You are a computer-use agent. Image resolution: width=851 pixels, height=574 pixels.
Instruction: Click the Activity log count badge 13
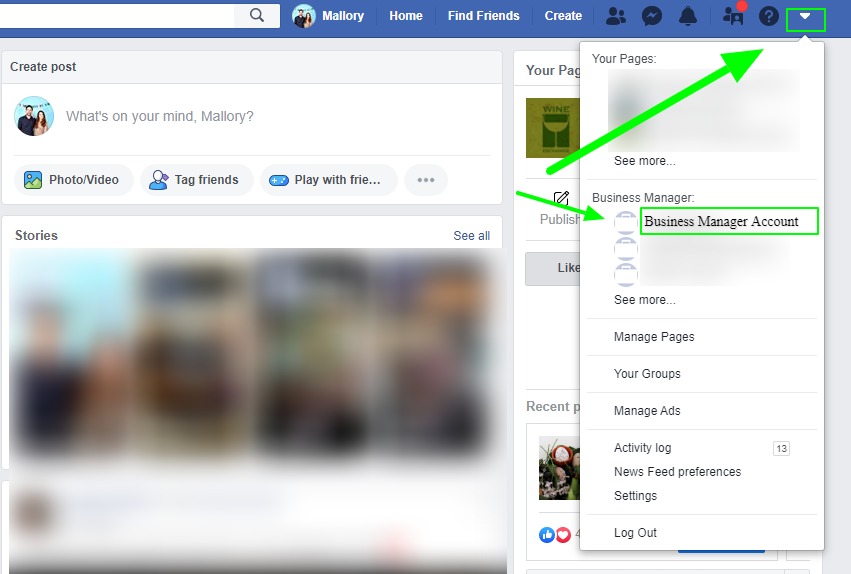pos(781,448)
